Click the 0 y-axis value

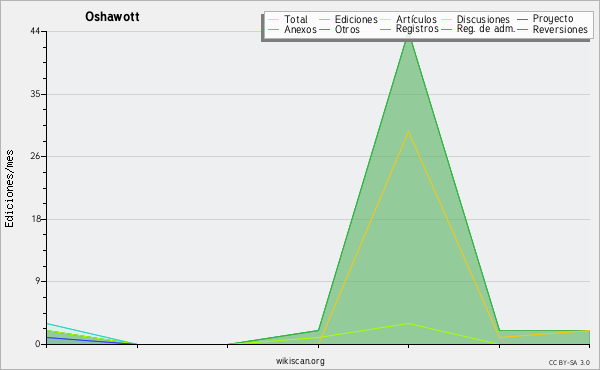pyautogui.click(x=38, y=344)
